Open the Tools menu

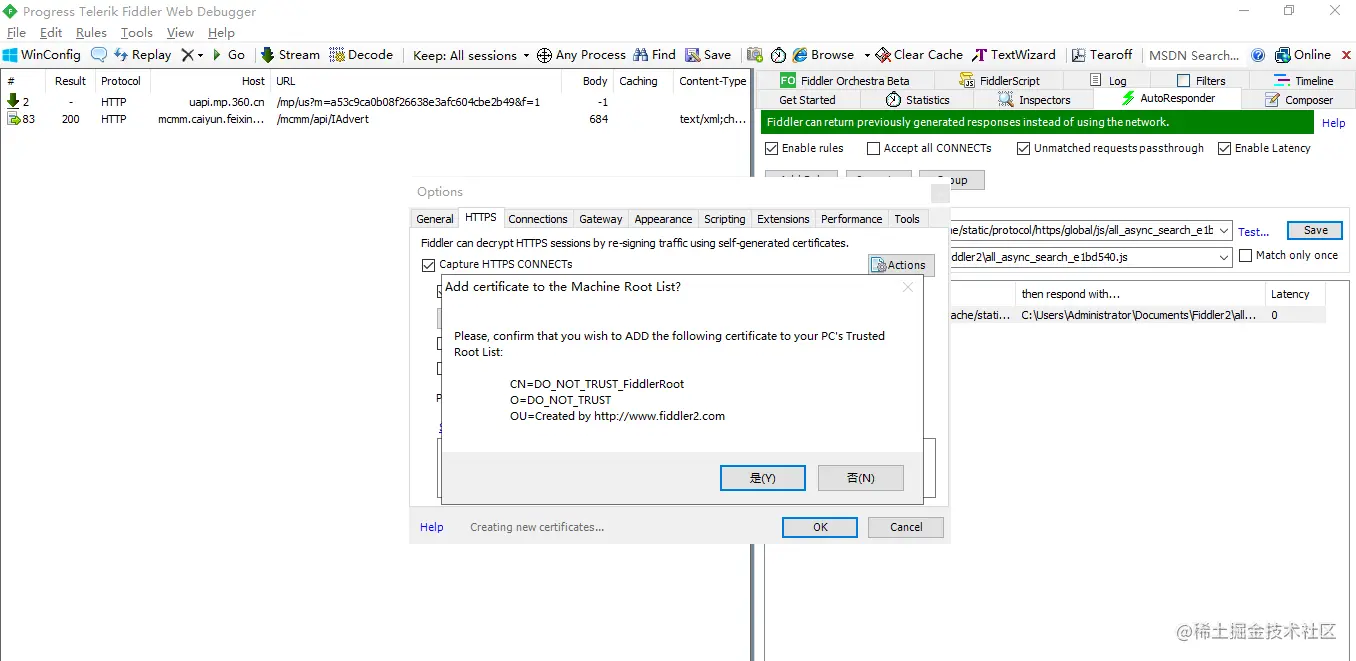137,33
